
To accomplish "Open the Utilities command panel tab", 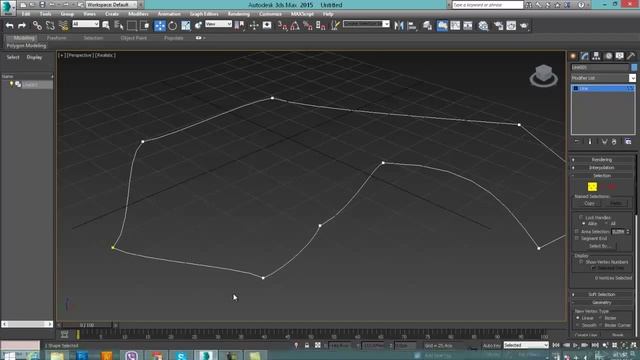I will pos(631,56).
